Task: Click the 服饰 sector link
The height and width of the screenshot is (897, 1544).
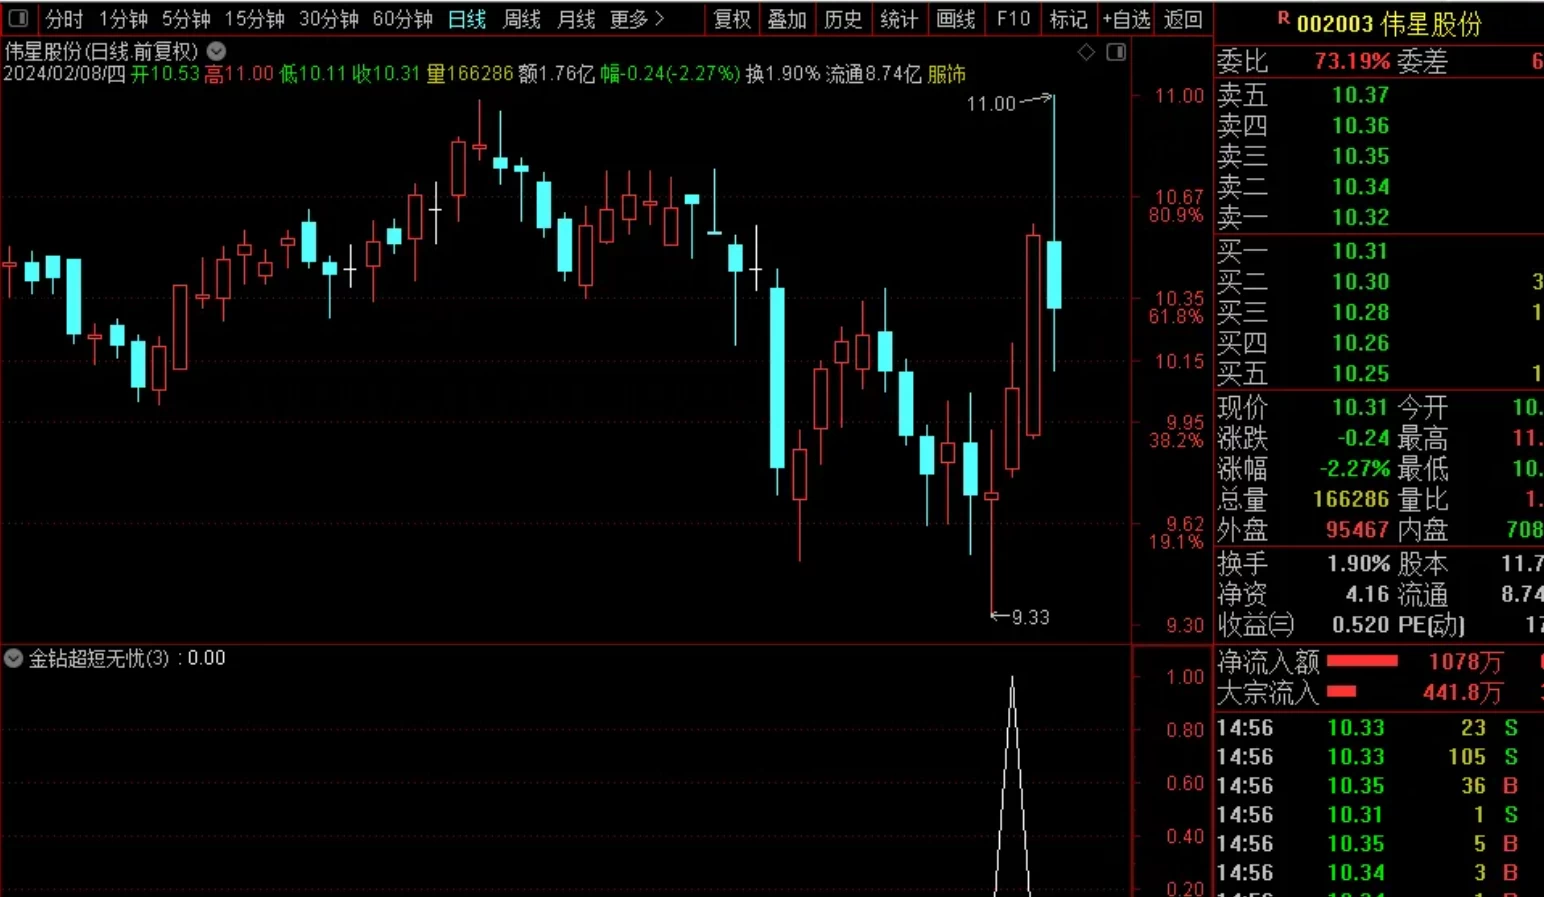Action: tap(946, 74)
